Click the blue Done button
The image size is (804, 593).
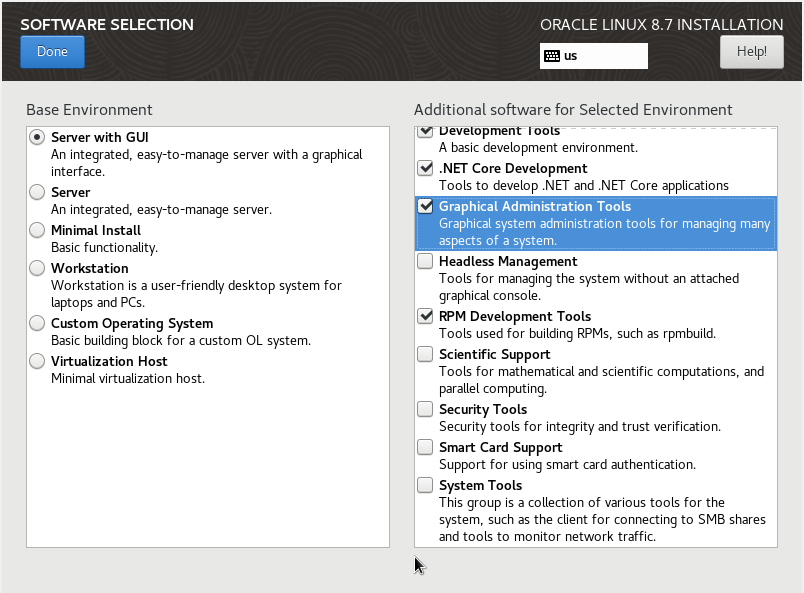point(52,52)
